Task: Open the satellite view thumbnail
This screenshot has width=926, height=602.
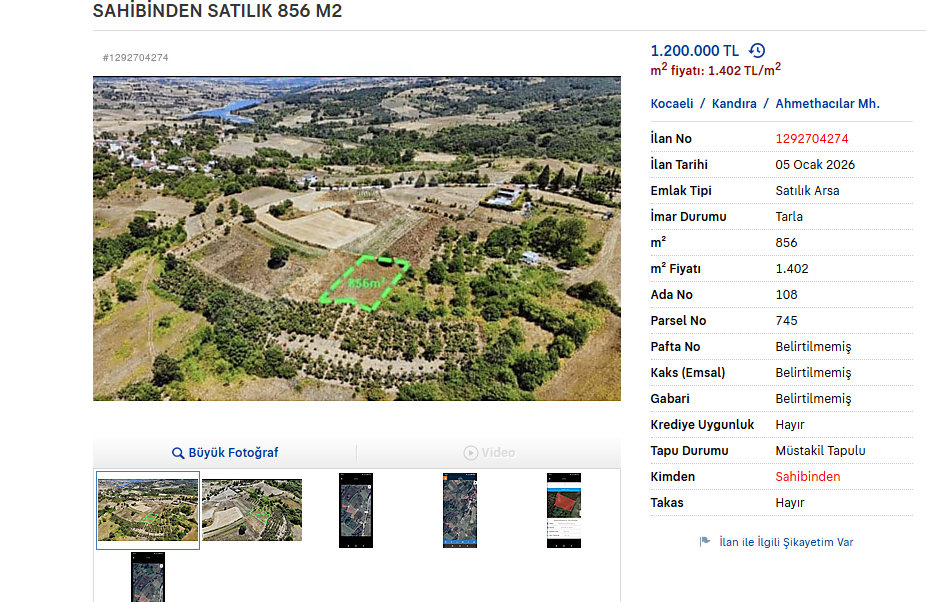Action: [x=459, y=509]
